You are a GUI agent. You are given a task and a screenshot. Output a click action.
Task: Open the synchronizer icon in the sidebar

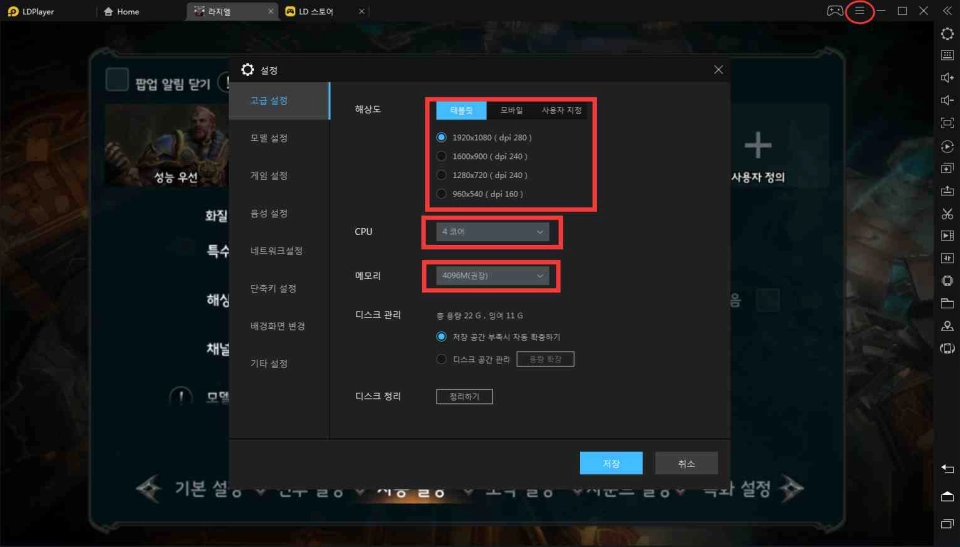pyautogui.click(x=947, y=258)
